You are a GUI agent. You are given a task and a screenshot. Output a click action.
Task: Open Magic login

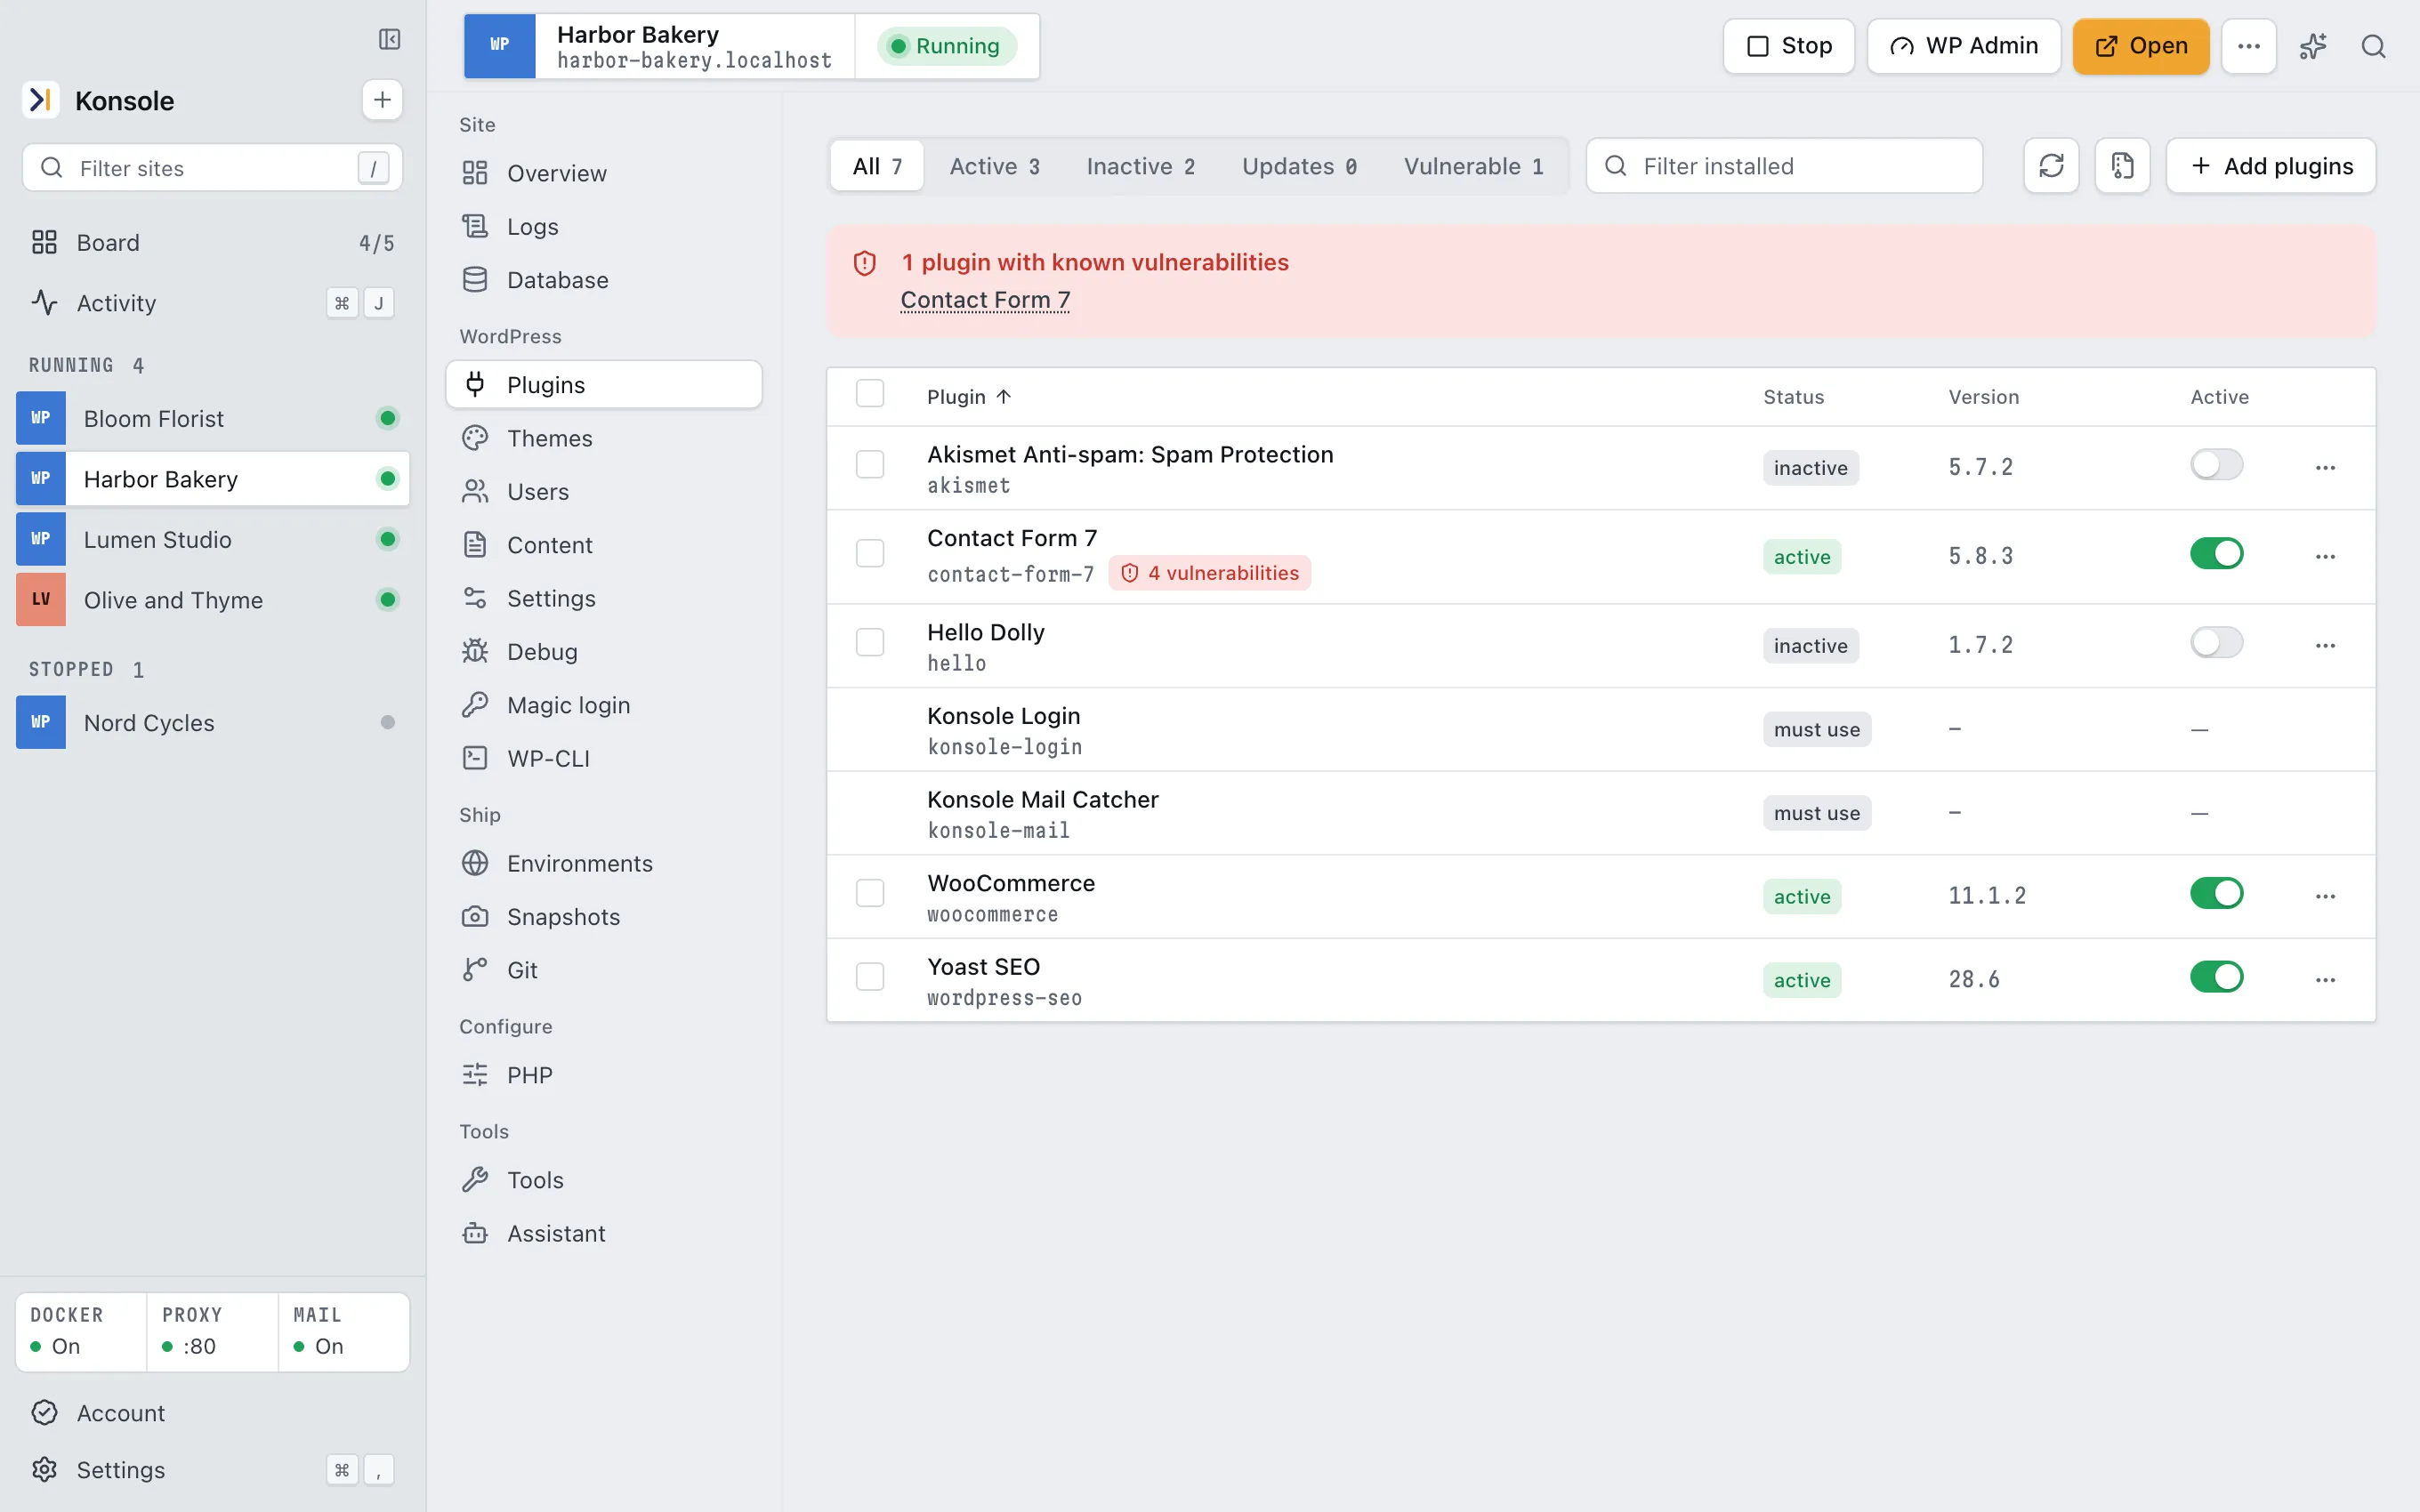(604, 705)
